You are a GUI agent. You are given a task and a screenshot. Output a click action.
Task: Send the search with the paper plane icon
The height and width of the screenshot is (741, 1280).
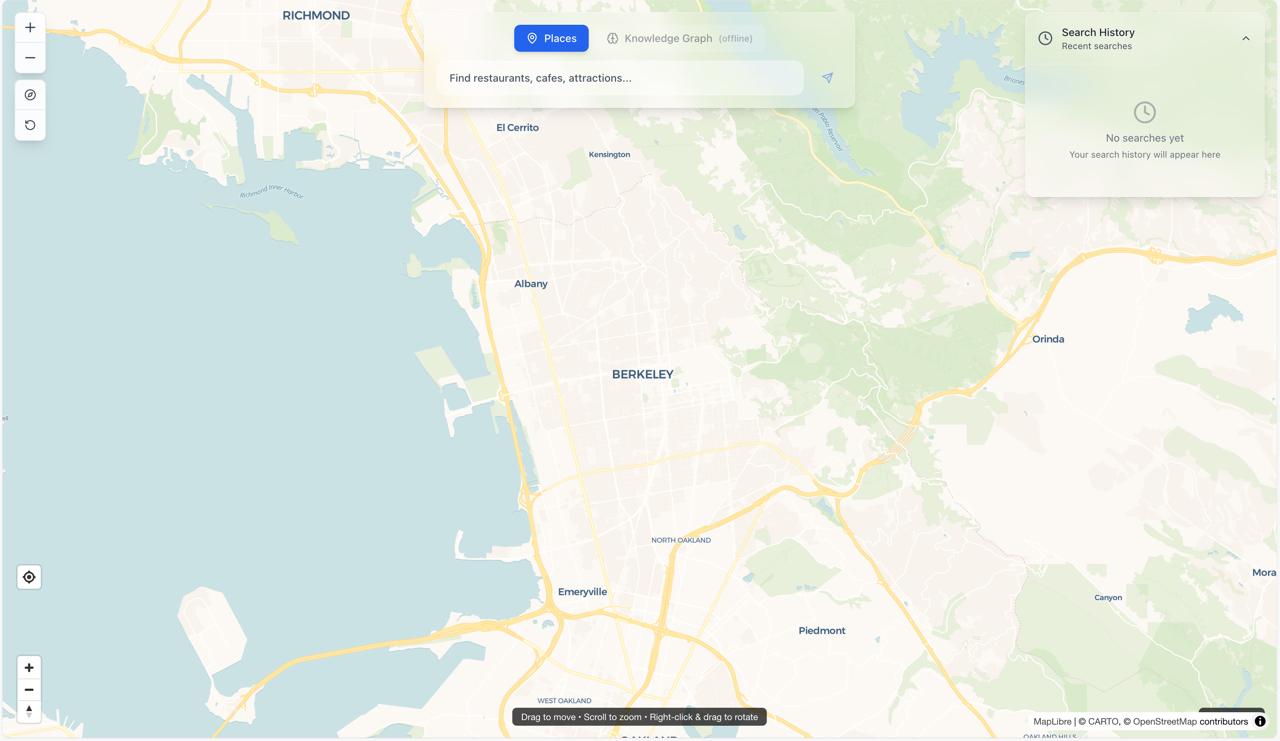[x=828, y=78]
